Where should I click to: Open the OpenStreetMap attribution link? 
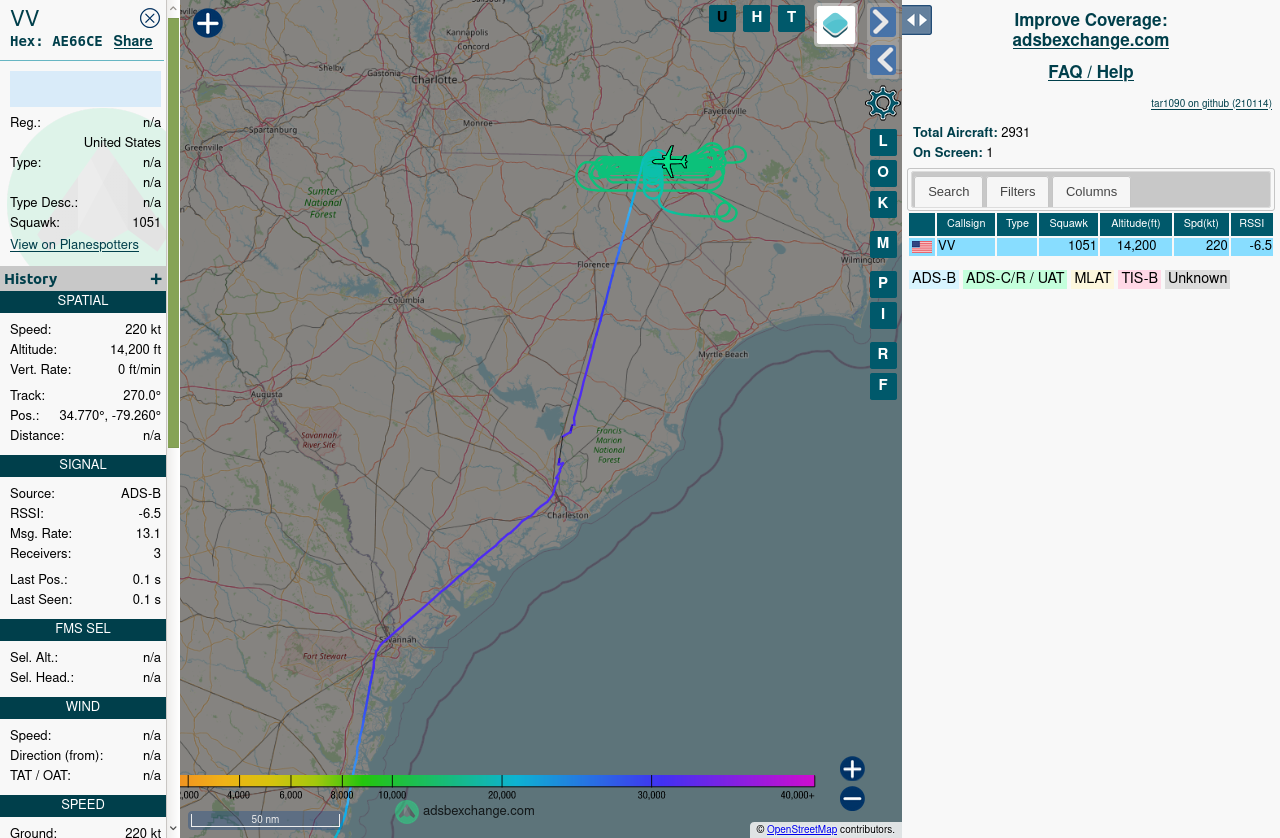(801, 830)
